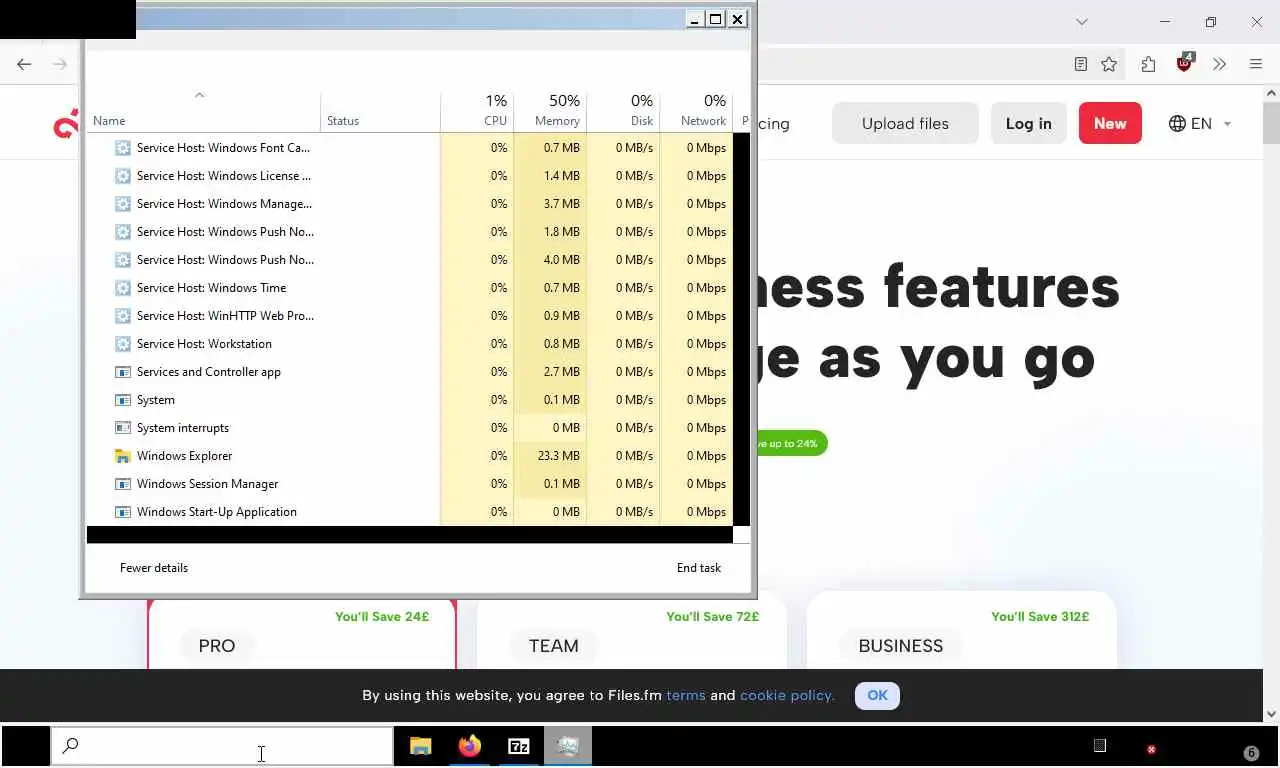
Task: Open Firefox from the taskbar
Action: click(470, 746)
